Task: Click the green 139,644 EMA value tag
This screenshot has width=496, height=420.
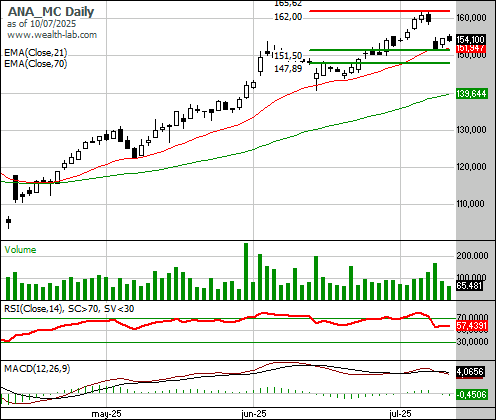Action: click(x=471, y=94)
